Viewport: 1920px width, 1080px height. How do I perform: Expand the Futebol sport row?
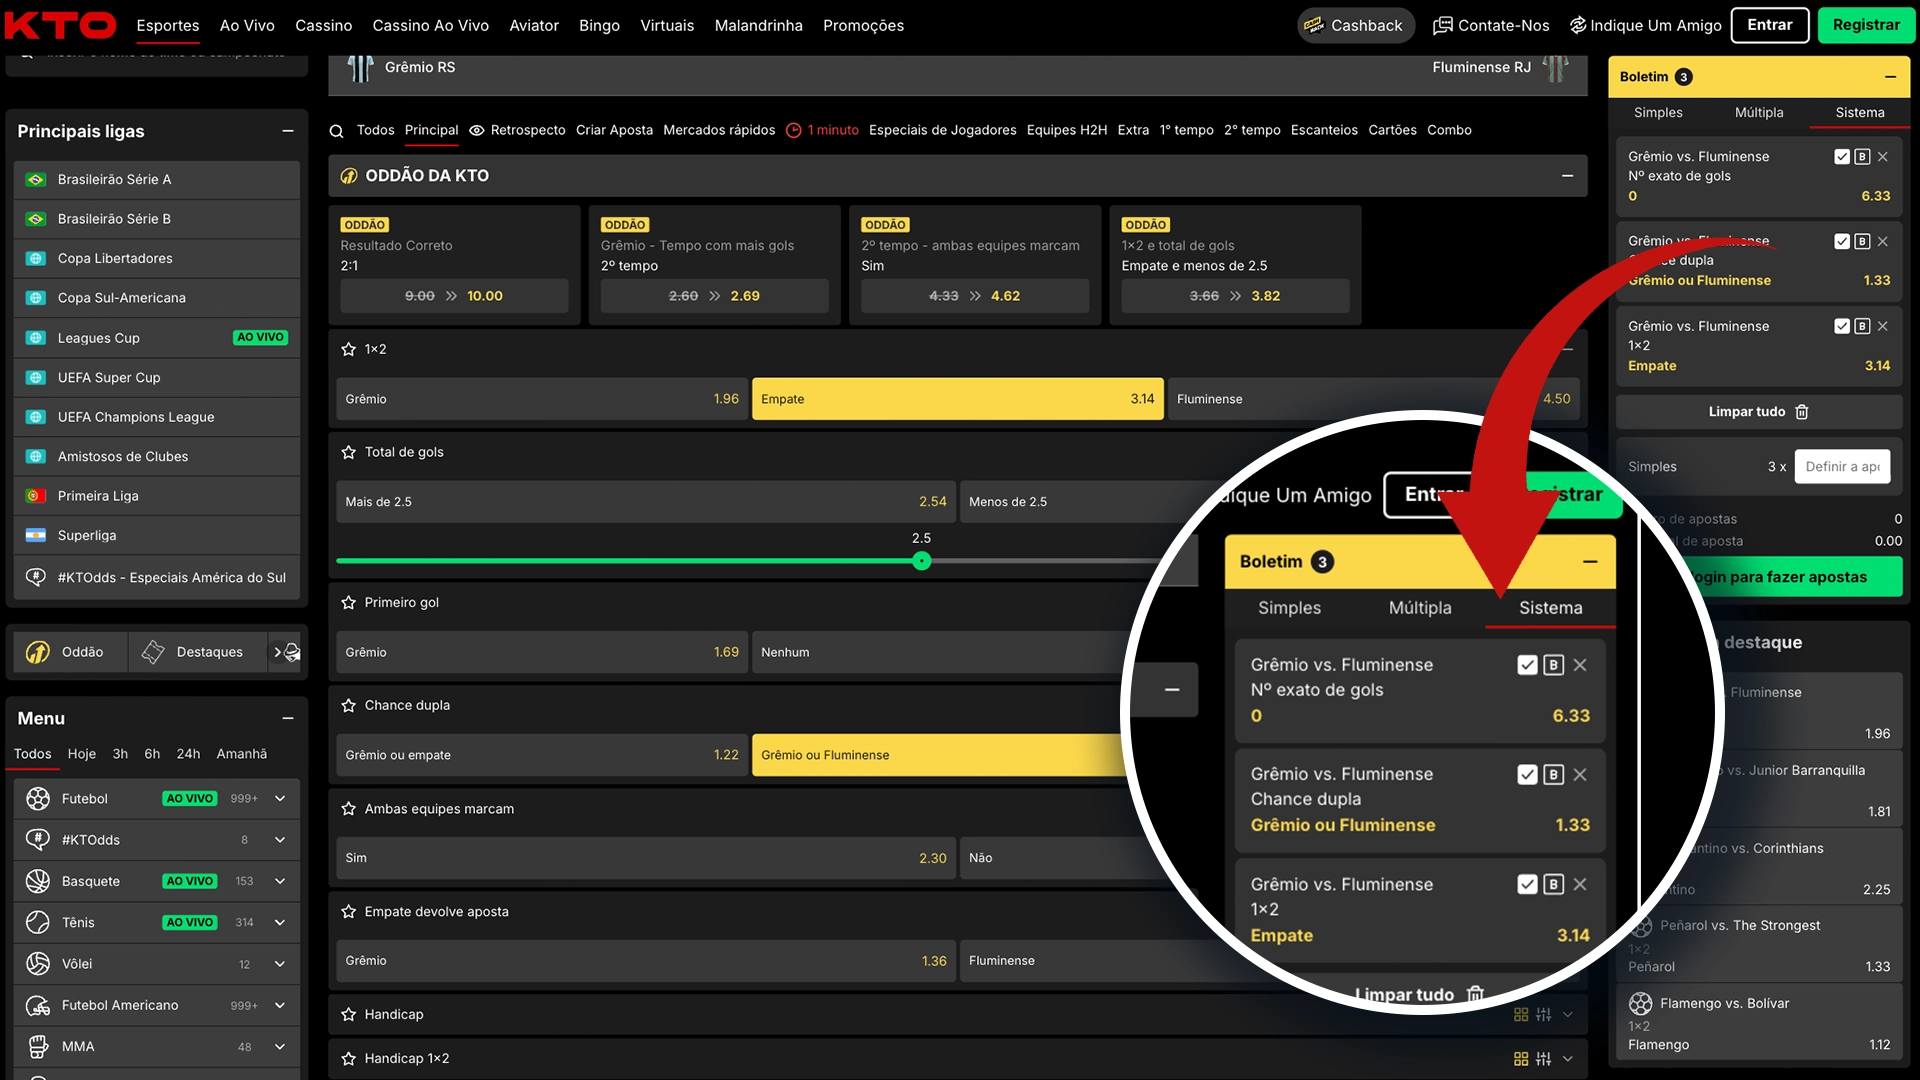pos(280,798)
